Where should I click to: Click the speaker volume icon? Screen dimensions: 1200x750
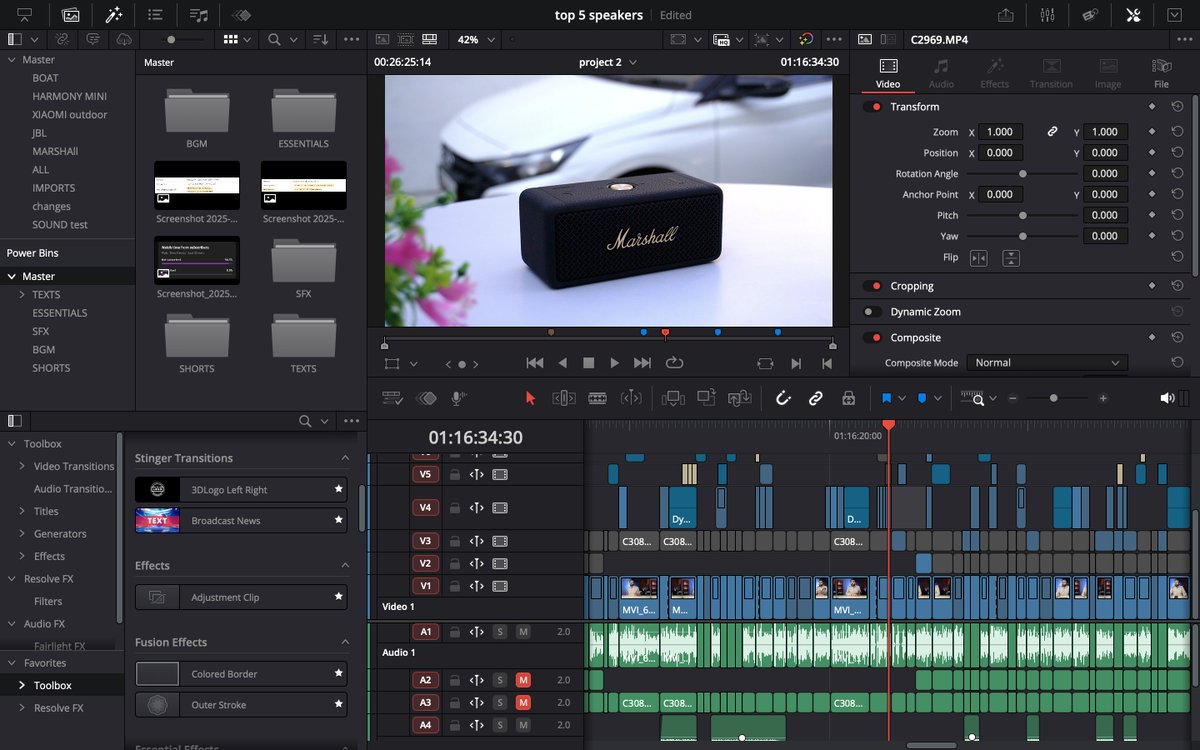pyautogui.click(x=1166, y=398)
